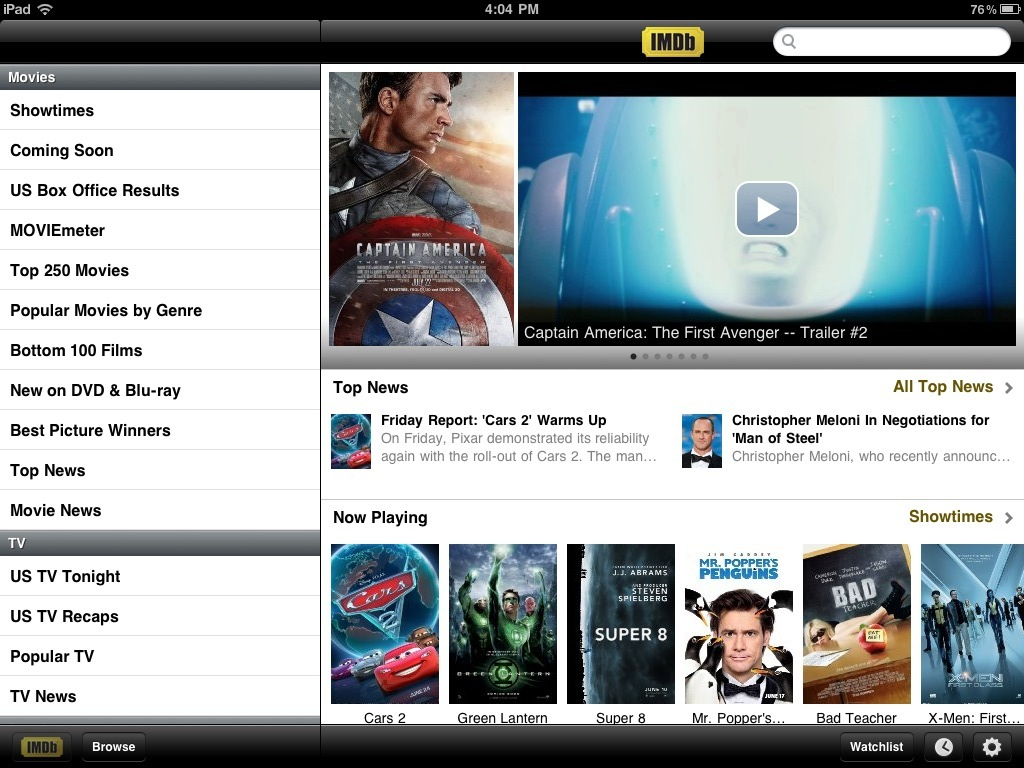Open MOVIEmeter
The image size is (1024, 768).
pyautogui.click(x=160, y=231)
